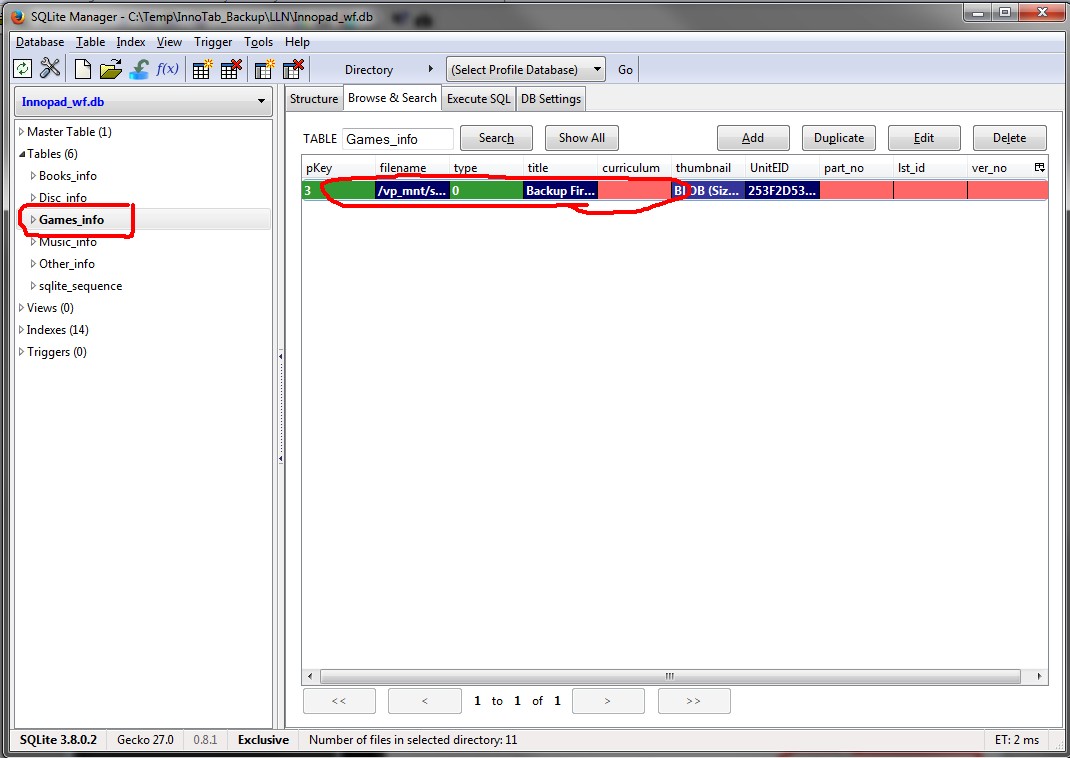Viewport: 1070px width, 758px height.
Task: Select the Music_info table in tree
Action: 68,242
